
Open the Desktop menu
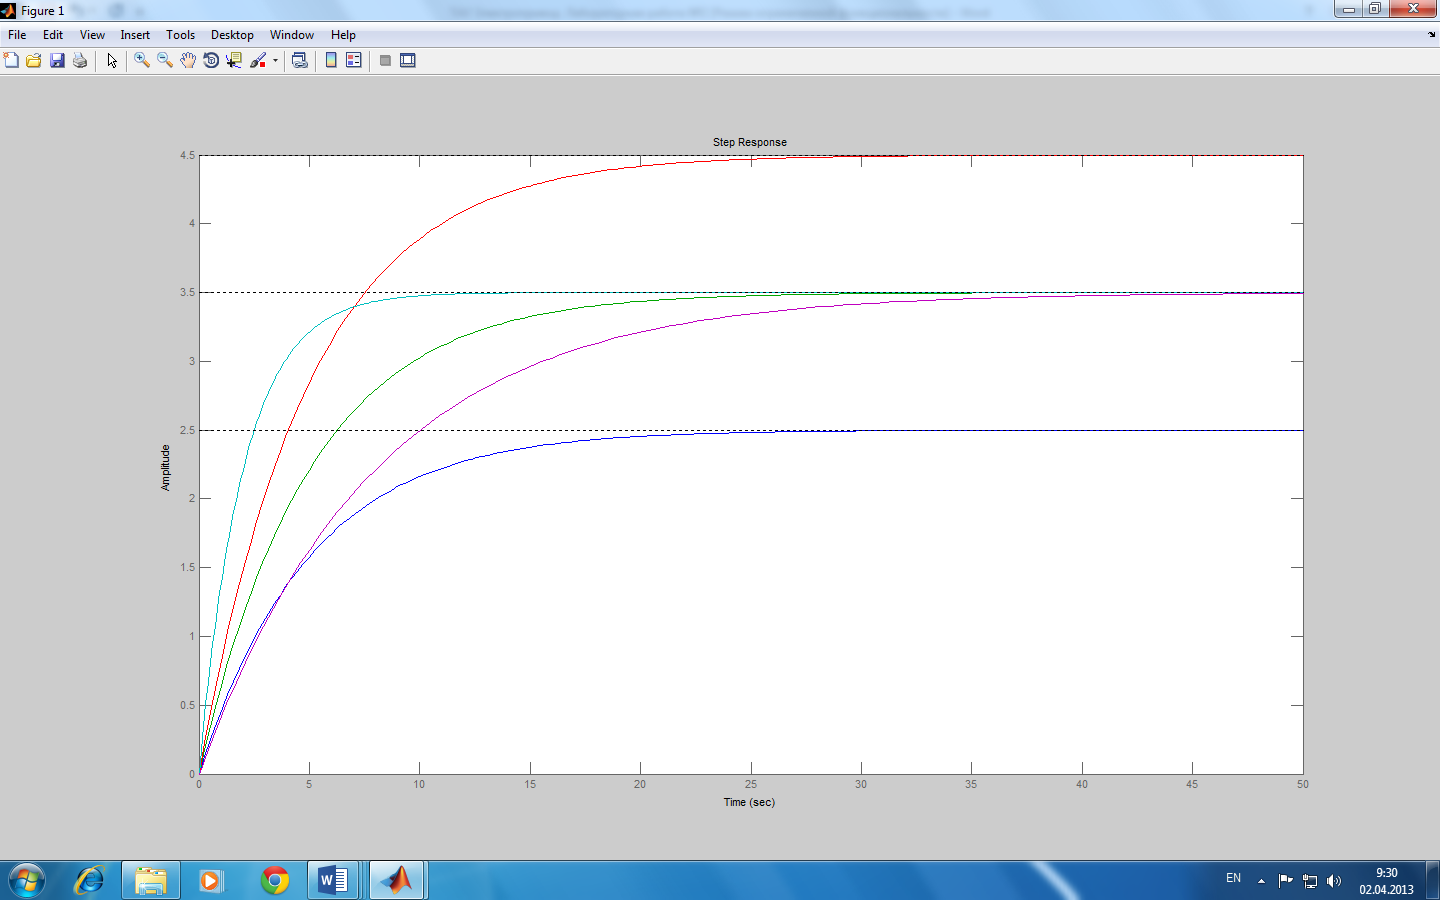click(232, 35)
